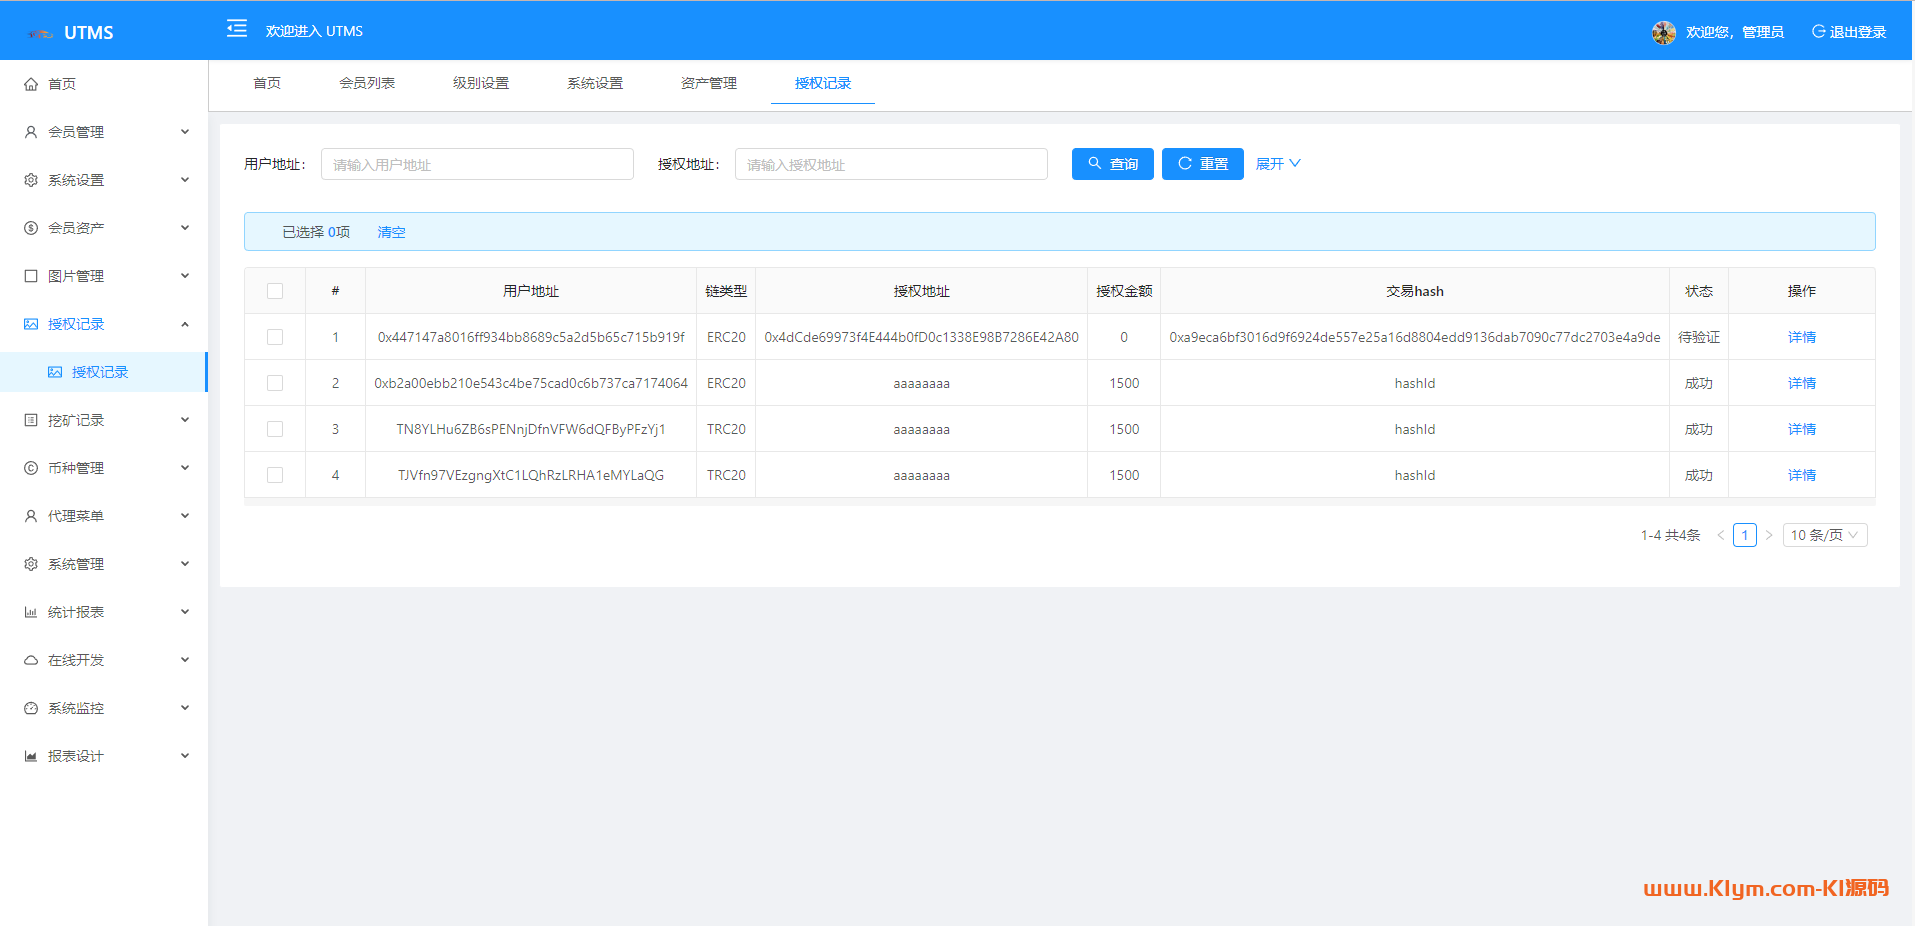
Task: Click the sidebar collapse menu icon
Action: pyautogui.click(x=237, y=28)
